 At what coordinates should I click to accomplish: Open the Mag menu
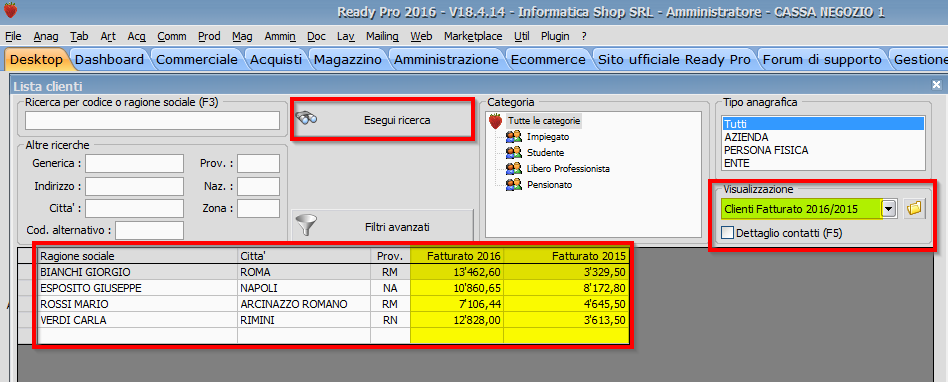242,36
